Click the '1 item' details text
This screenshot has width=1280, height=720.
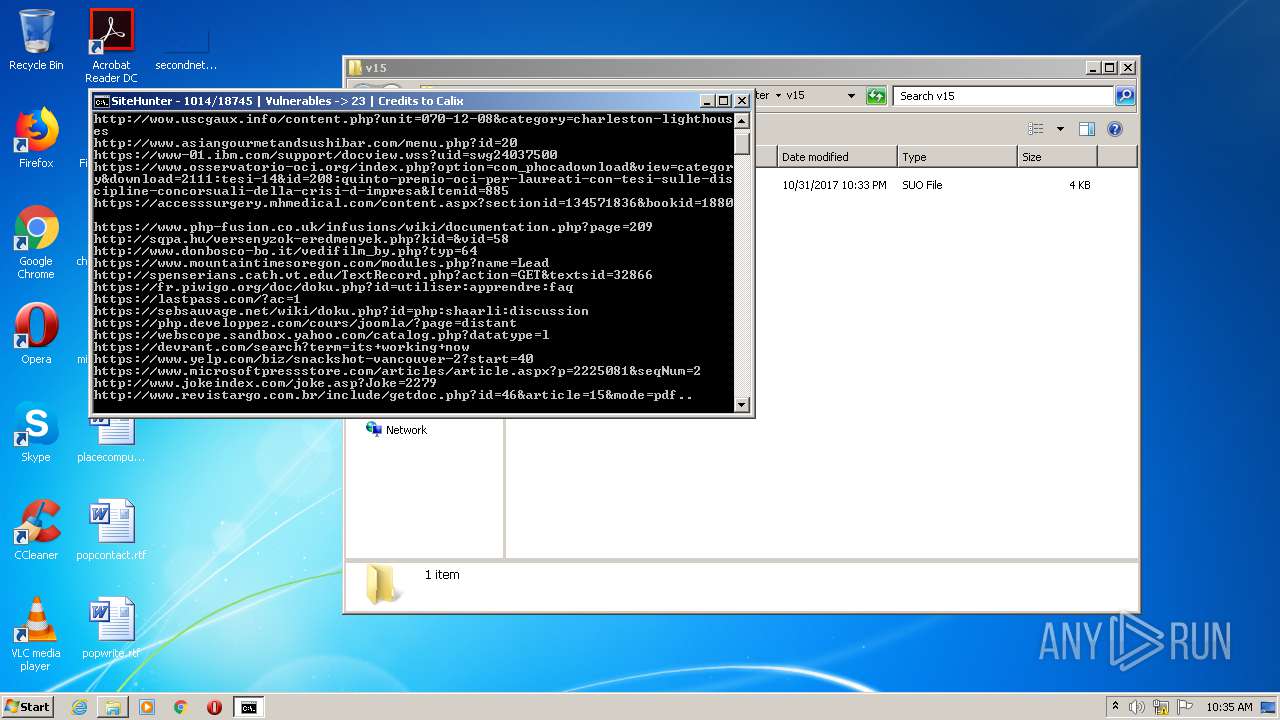point(442,575)
